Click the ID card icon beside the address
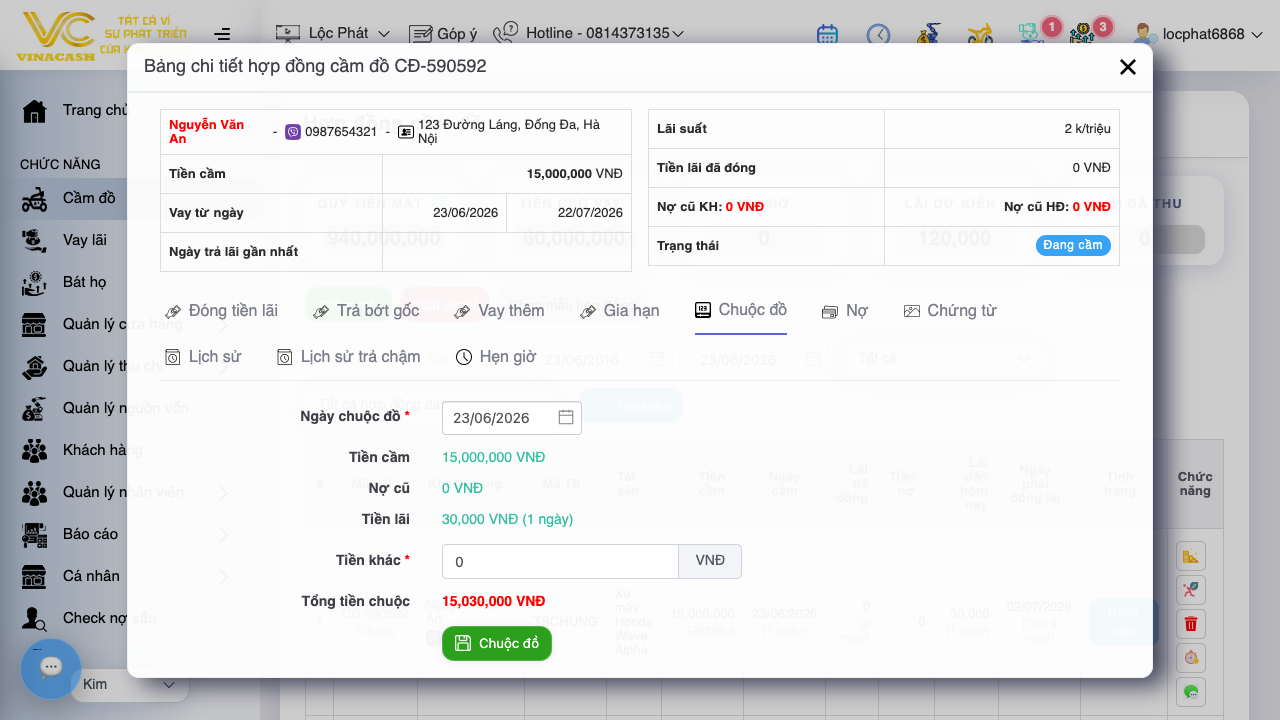Image resolution: width=1280 pixels, height=720 pixels. pos(406,132)
